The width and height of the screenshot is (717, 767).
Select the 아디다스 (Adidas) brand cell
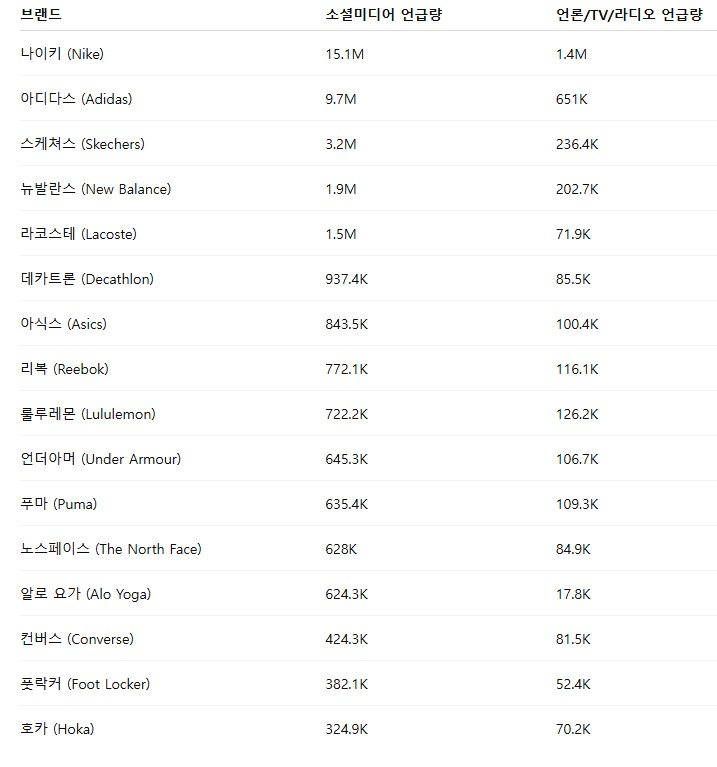pyautogui.click(x=76, y=98)
